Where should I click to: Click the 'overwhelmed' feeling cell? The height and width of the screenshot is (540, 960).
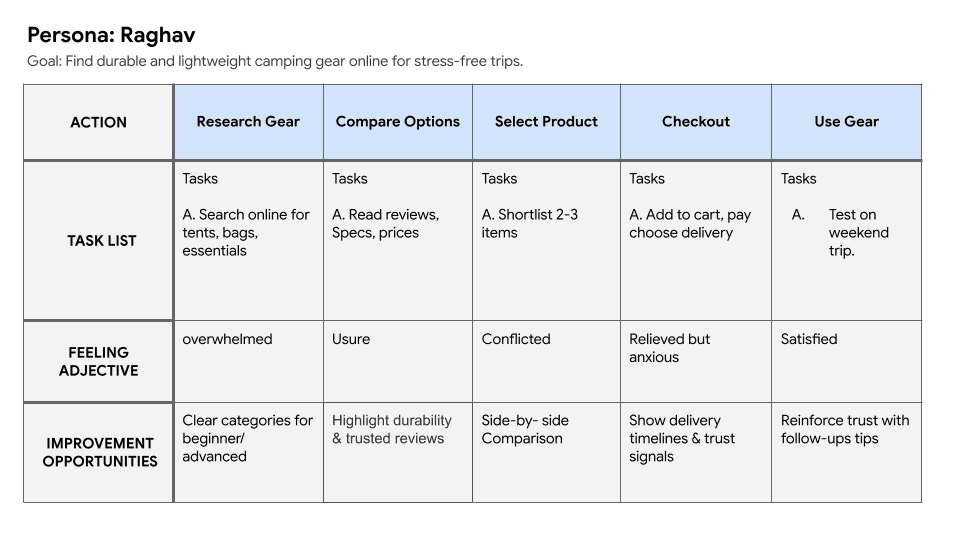point(227,339)
